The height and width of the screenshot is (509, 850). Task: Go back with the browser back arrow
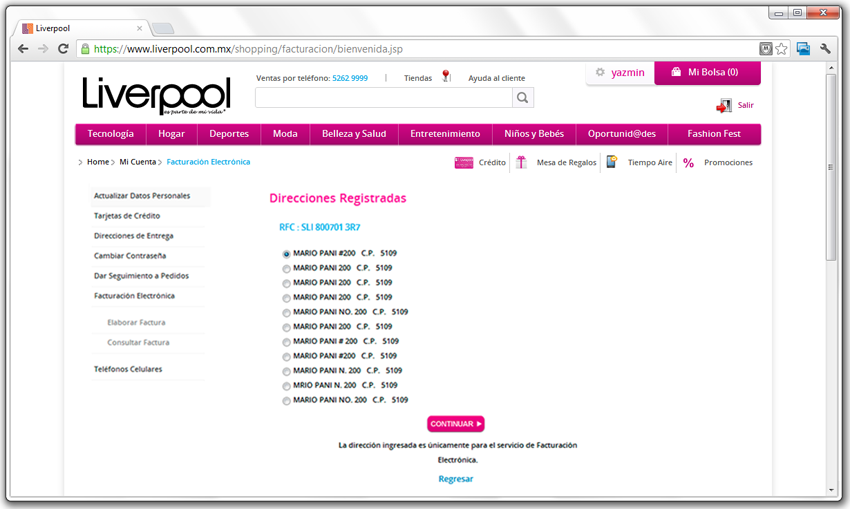tap(23, 49)
